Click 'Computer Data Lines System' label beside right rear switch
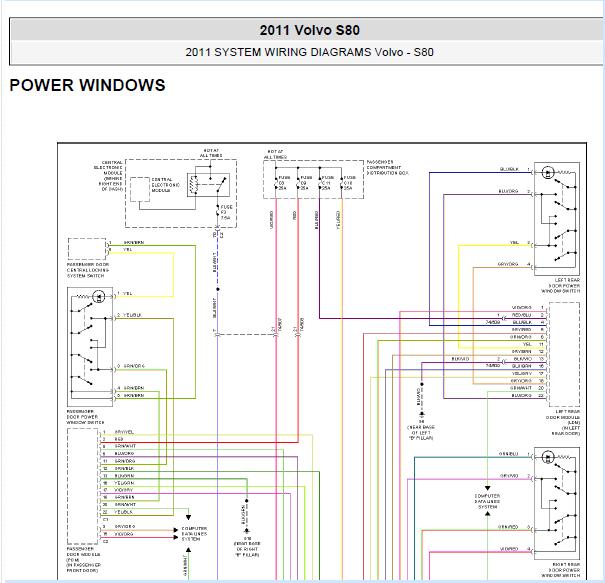The height and width of the screenshot is (583, 605). (488, 501)
